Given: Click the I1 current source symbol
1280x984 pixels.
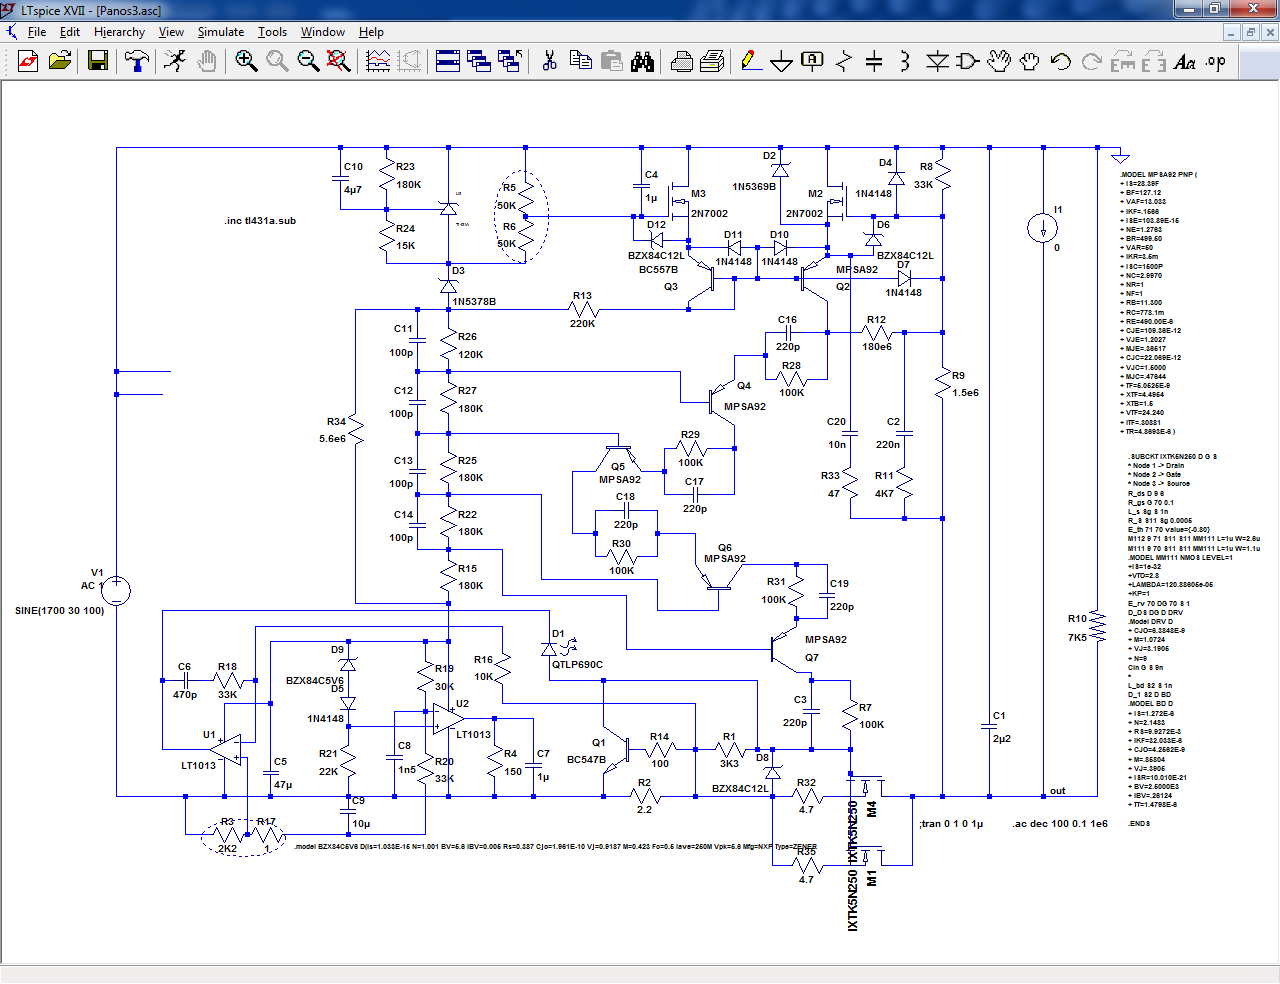Looking at the screenshot, I should [1042, 228].
